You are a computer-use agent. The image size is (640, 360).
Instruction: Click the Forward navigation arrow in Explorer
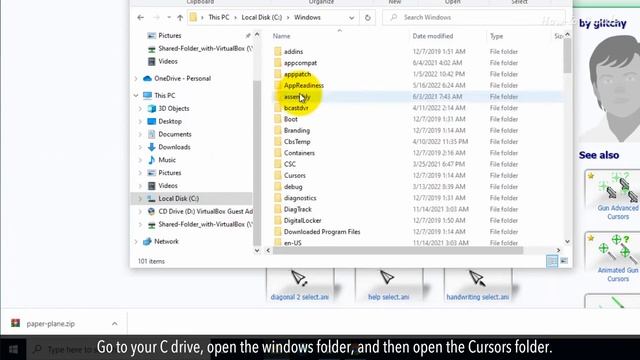156,18
